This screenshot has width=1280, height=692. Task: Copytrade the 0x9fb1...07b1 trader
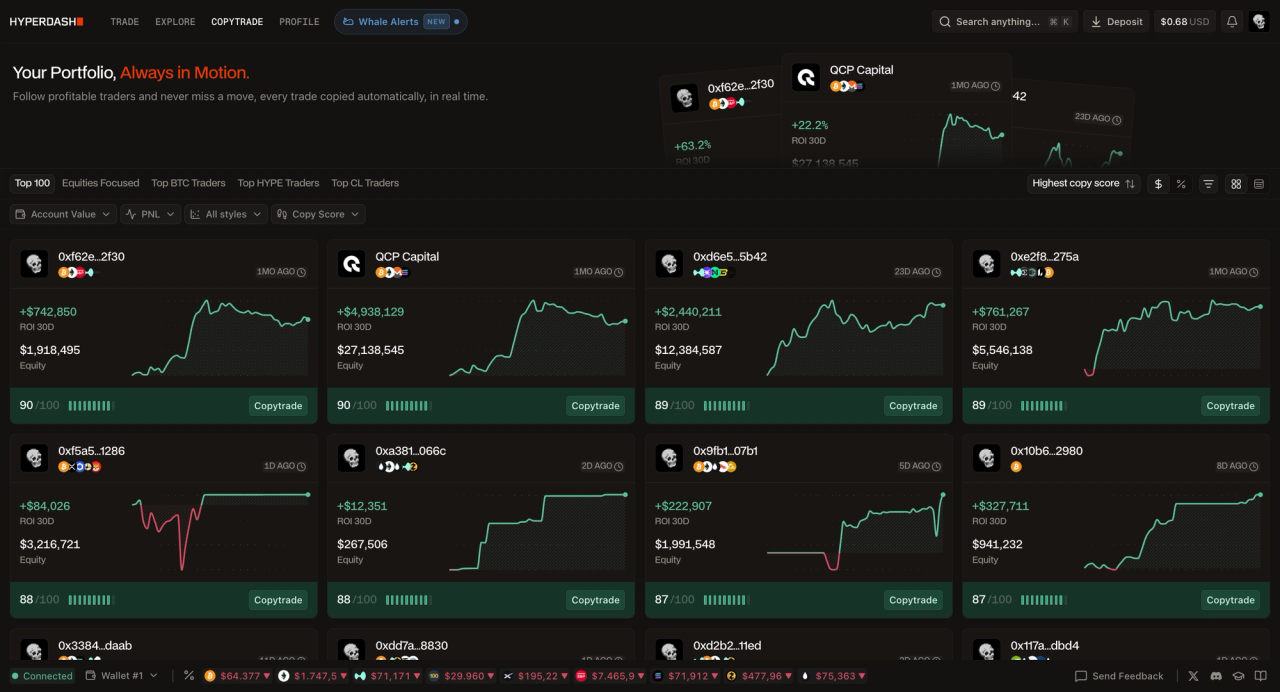point(913,600)
